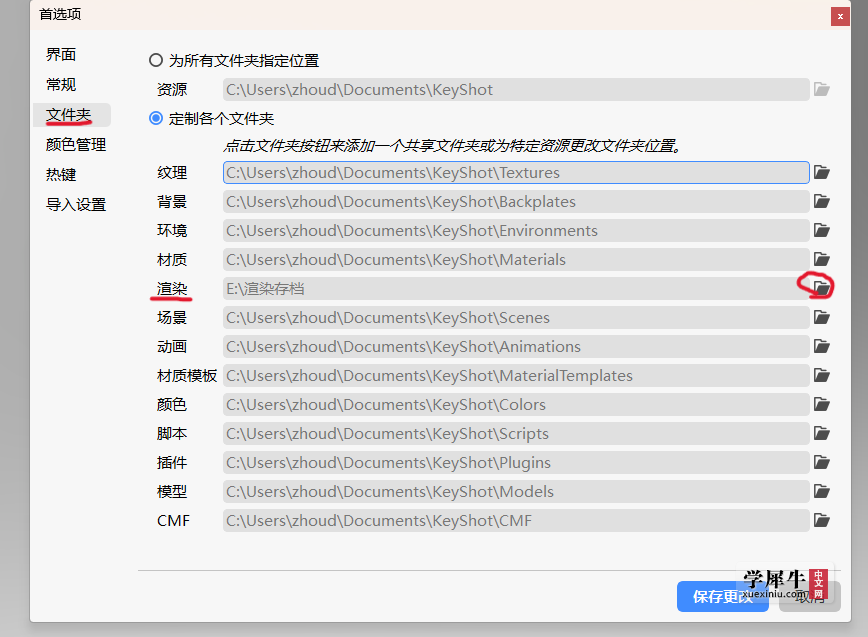Click the 资源 KeyShot path field
Image resolution: width=868 pixels, height=637 pixels.
[x=516, y=89]
